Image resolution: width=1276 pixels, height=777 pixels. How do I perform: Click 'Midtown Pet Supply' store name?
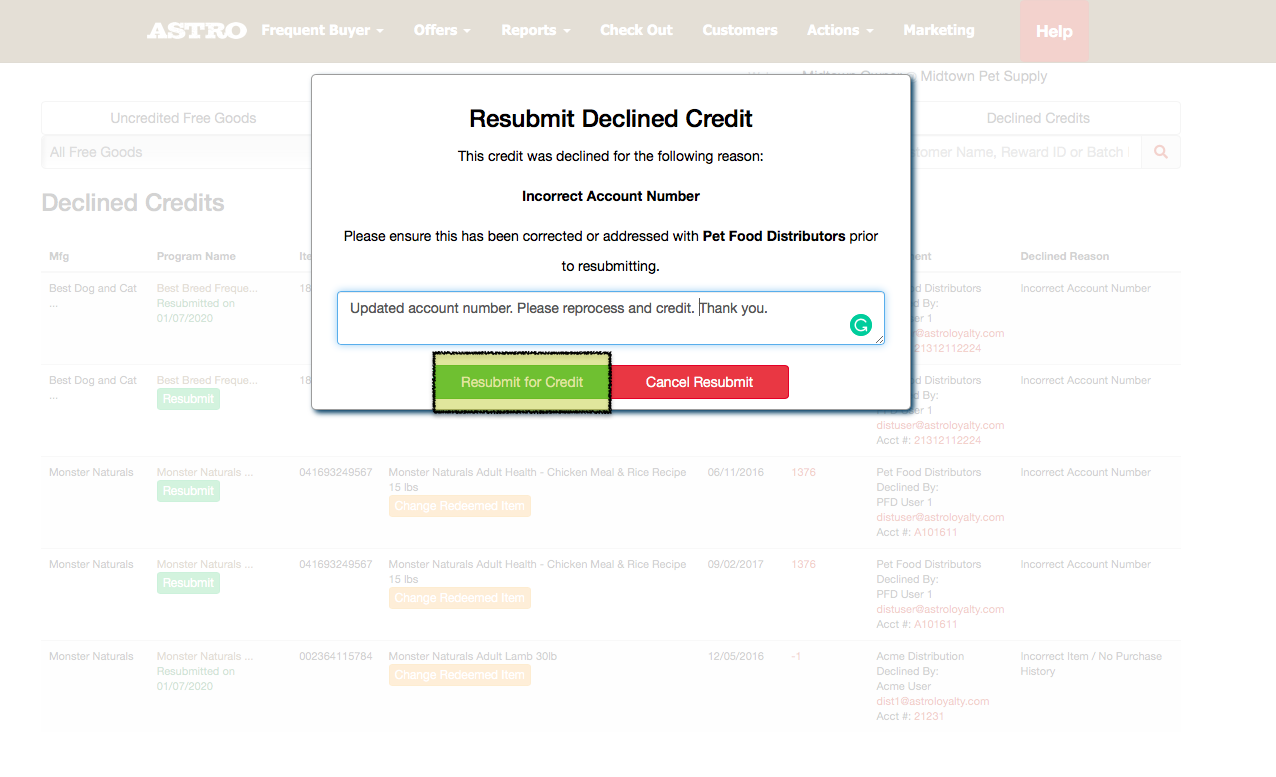(x=984, y=76)
